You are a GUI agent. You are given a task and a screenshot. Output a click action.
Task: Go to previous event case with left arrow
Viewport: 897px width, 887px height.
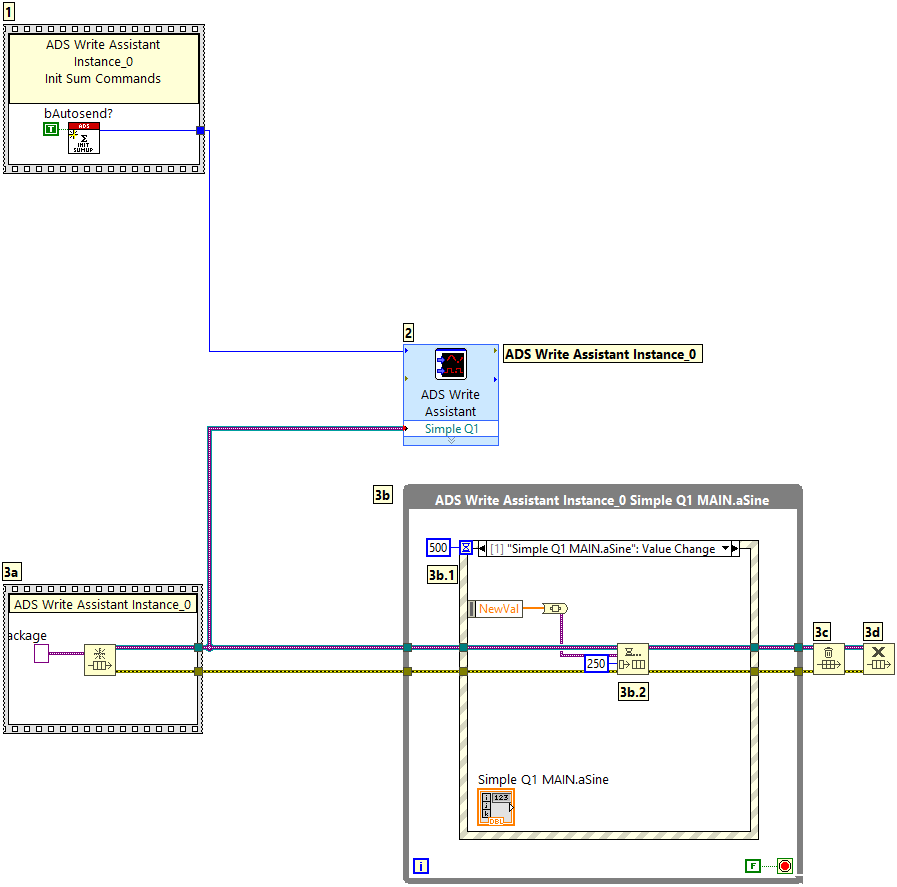point(482,548)
